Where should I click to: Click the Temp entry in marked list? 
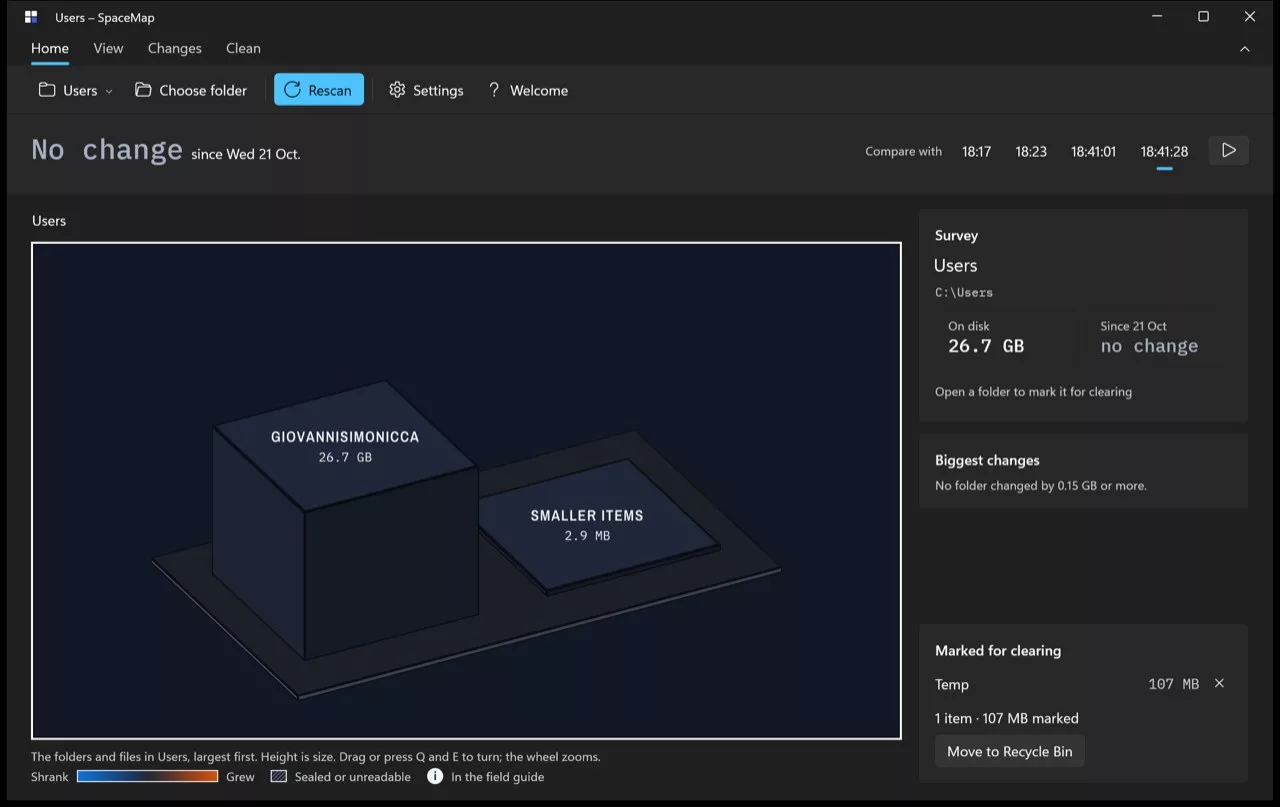click(x=952, y=684)
